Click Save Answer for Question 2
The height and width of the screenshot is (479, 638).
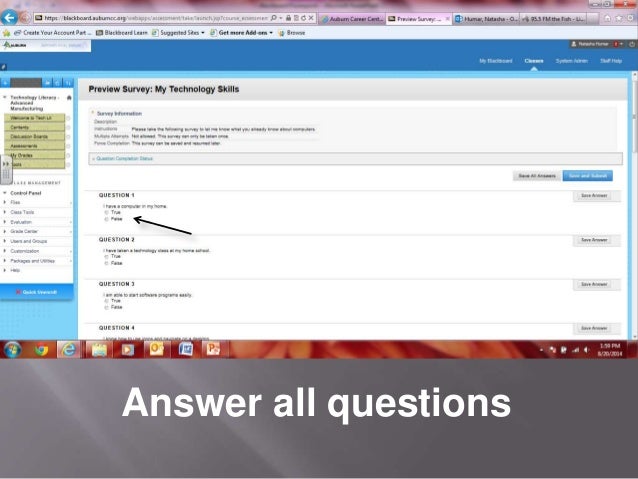tap(594, 240)
